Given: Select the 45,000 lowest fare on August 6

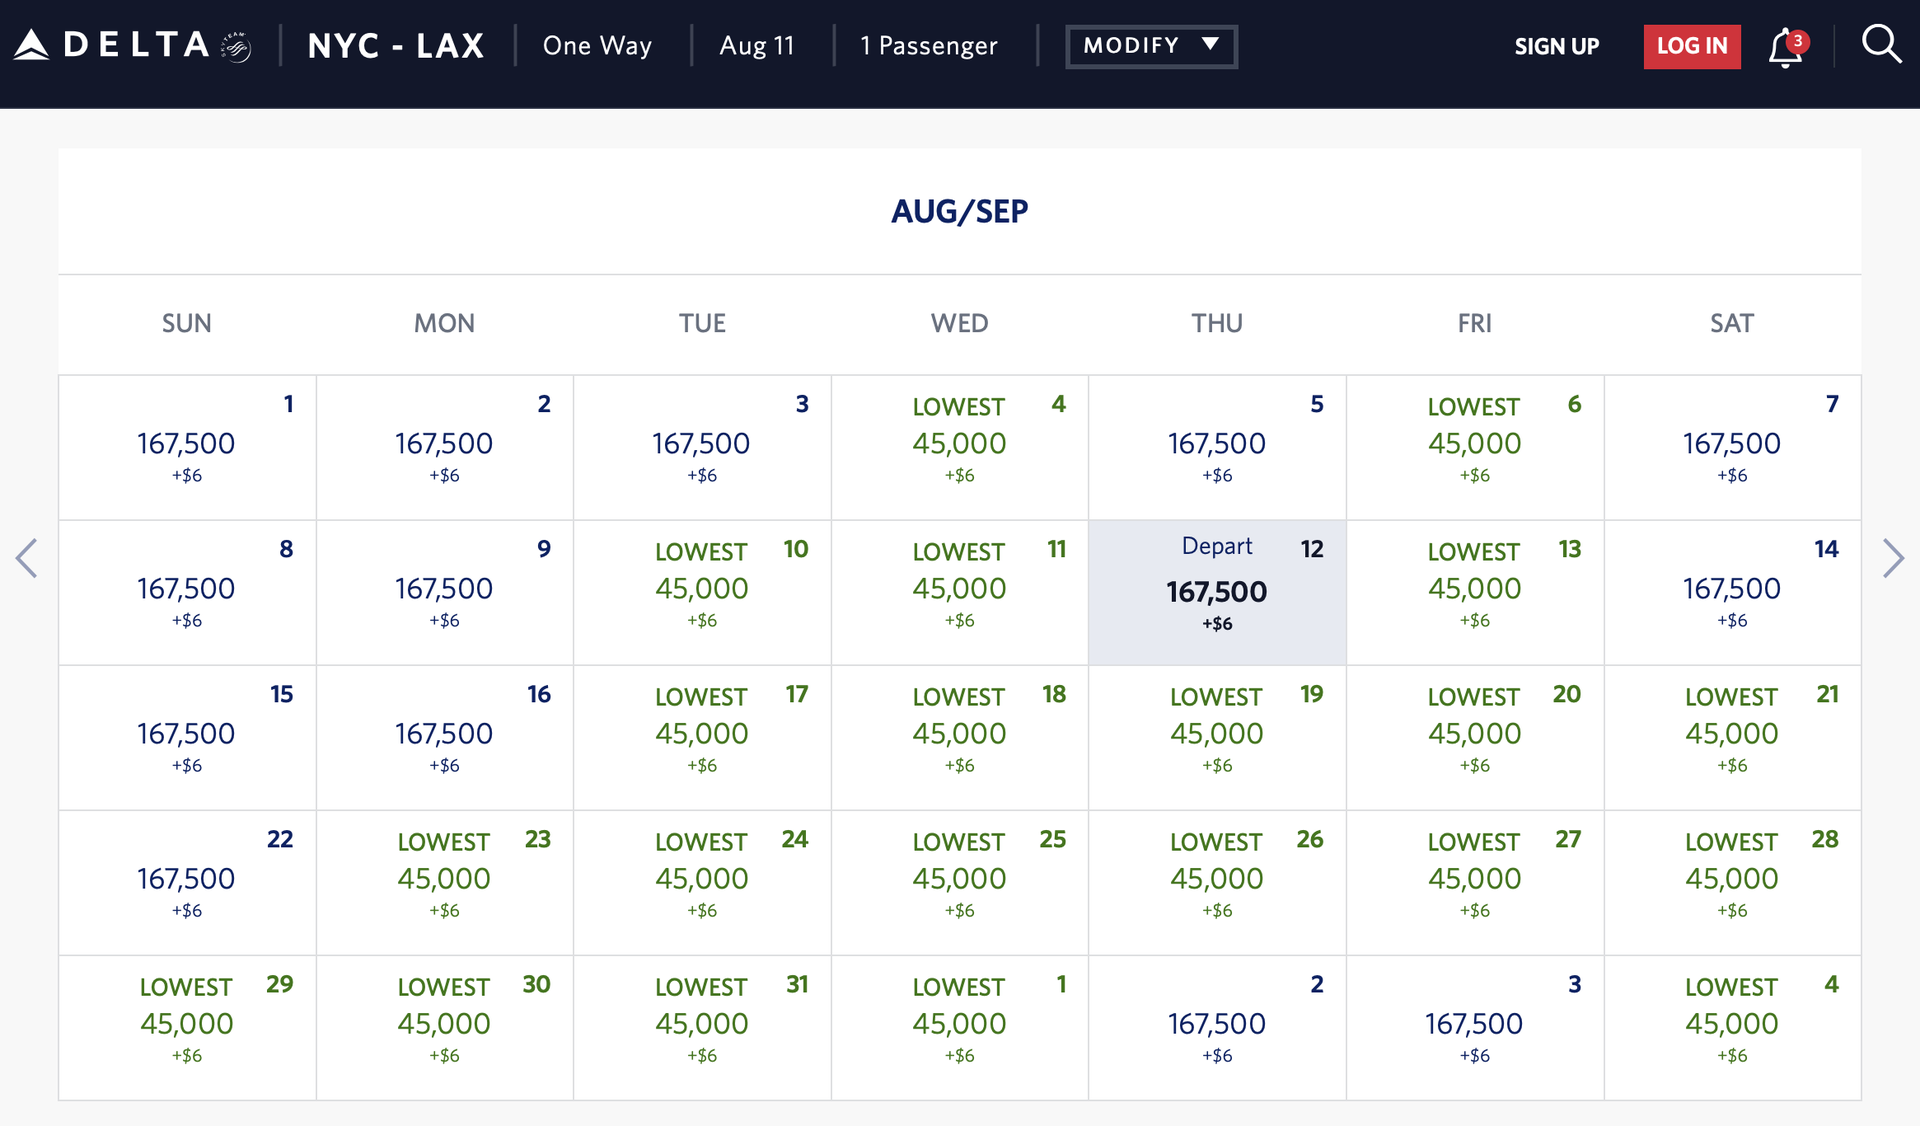Looking at the screenshot, I should 1474,447.
